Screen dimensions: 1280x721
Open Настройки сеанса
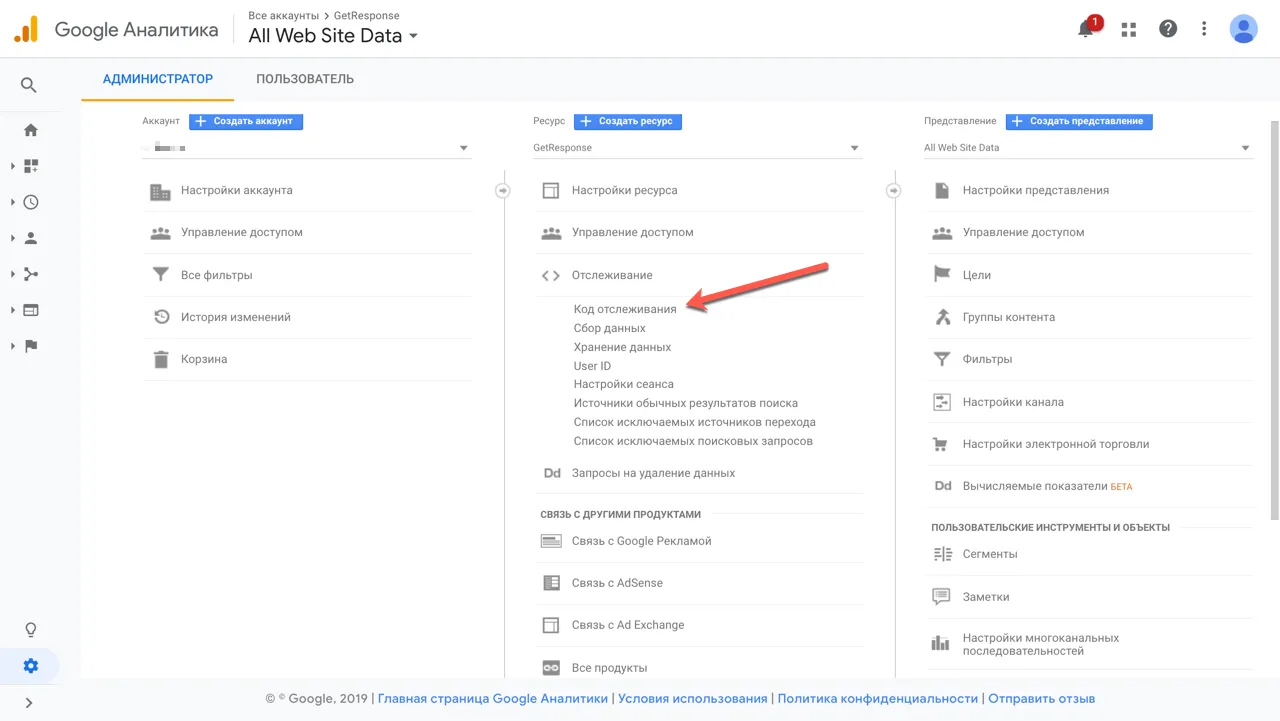624,384
